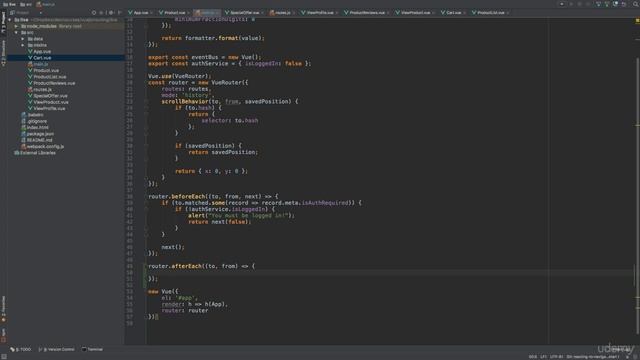Click the VCS update project icon
Image resolution: width=640 pixels, height=360 pixels.
[598, 4]
